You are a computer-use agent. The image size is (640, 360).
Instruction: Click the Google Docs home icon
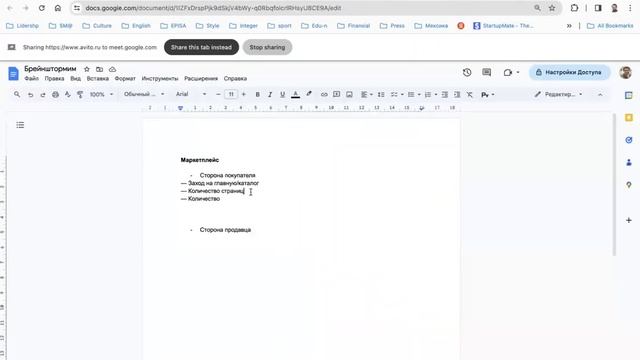pos(13,74)
